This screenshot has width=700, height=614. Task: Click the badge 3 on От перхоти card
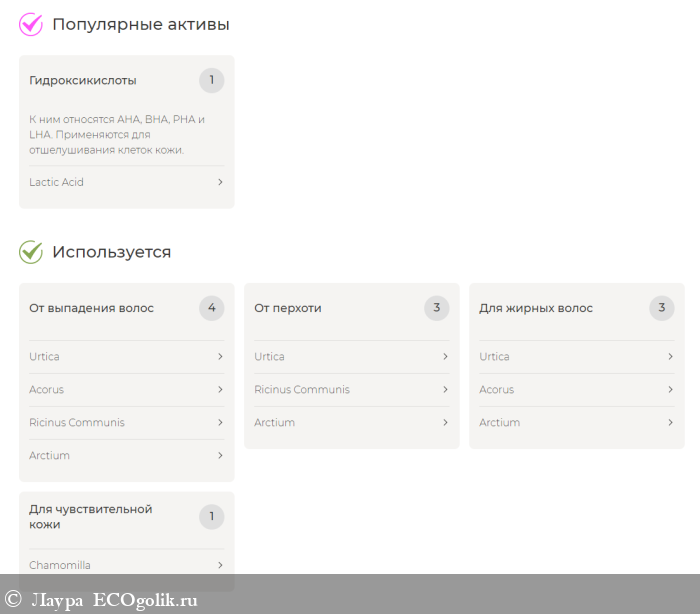[436, 308]
